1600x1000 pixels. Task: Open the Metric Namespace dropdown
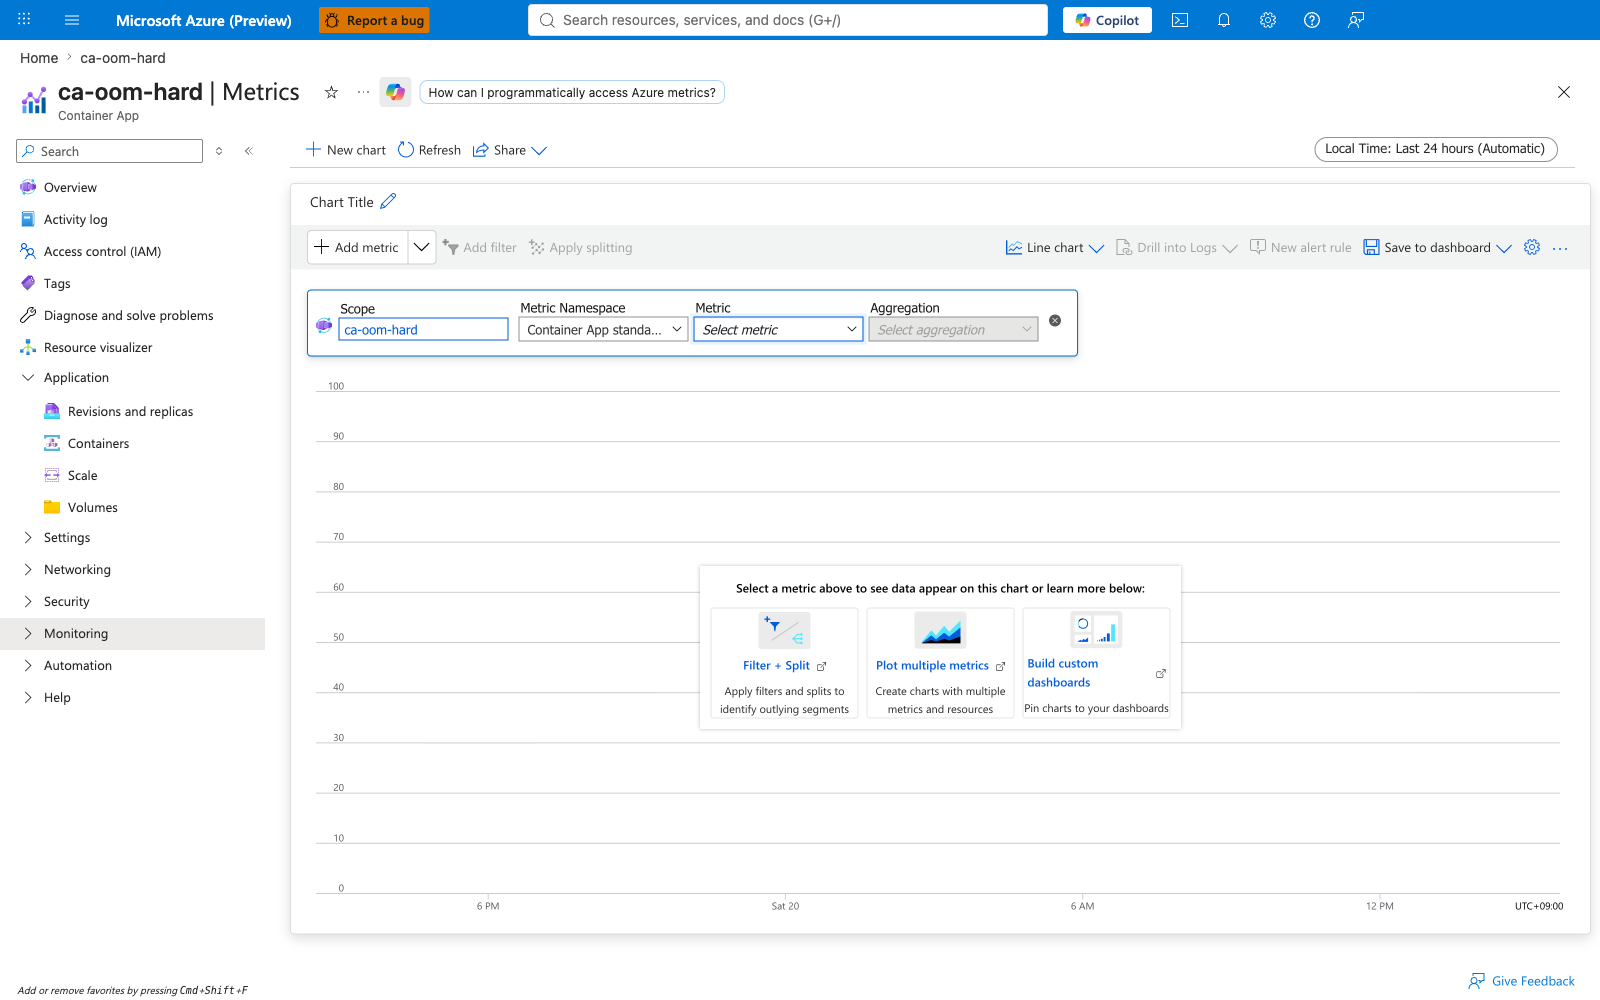pos(604,330)
